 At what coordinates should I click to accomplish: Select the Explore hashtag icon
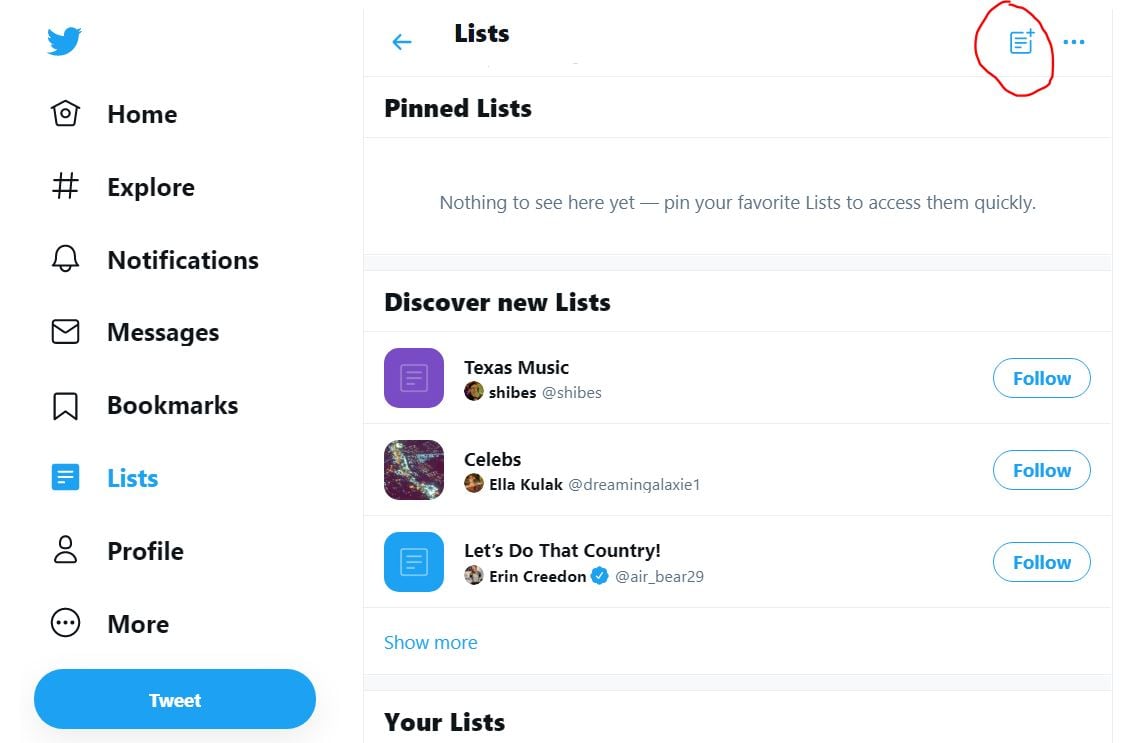click(64, 186)
